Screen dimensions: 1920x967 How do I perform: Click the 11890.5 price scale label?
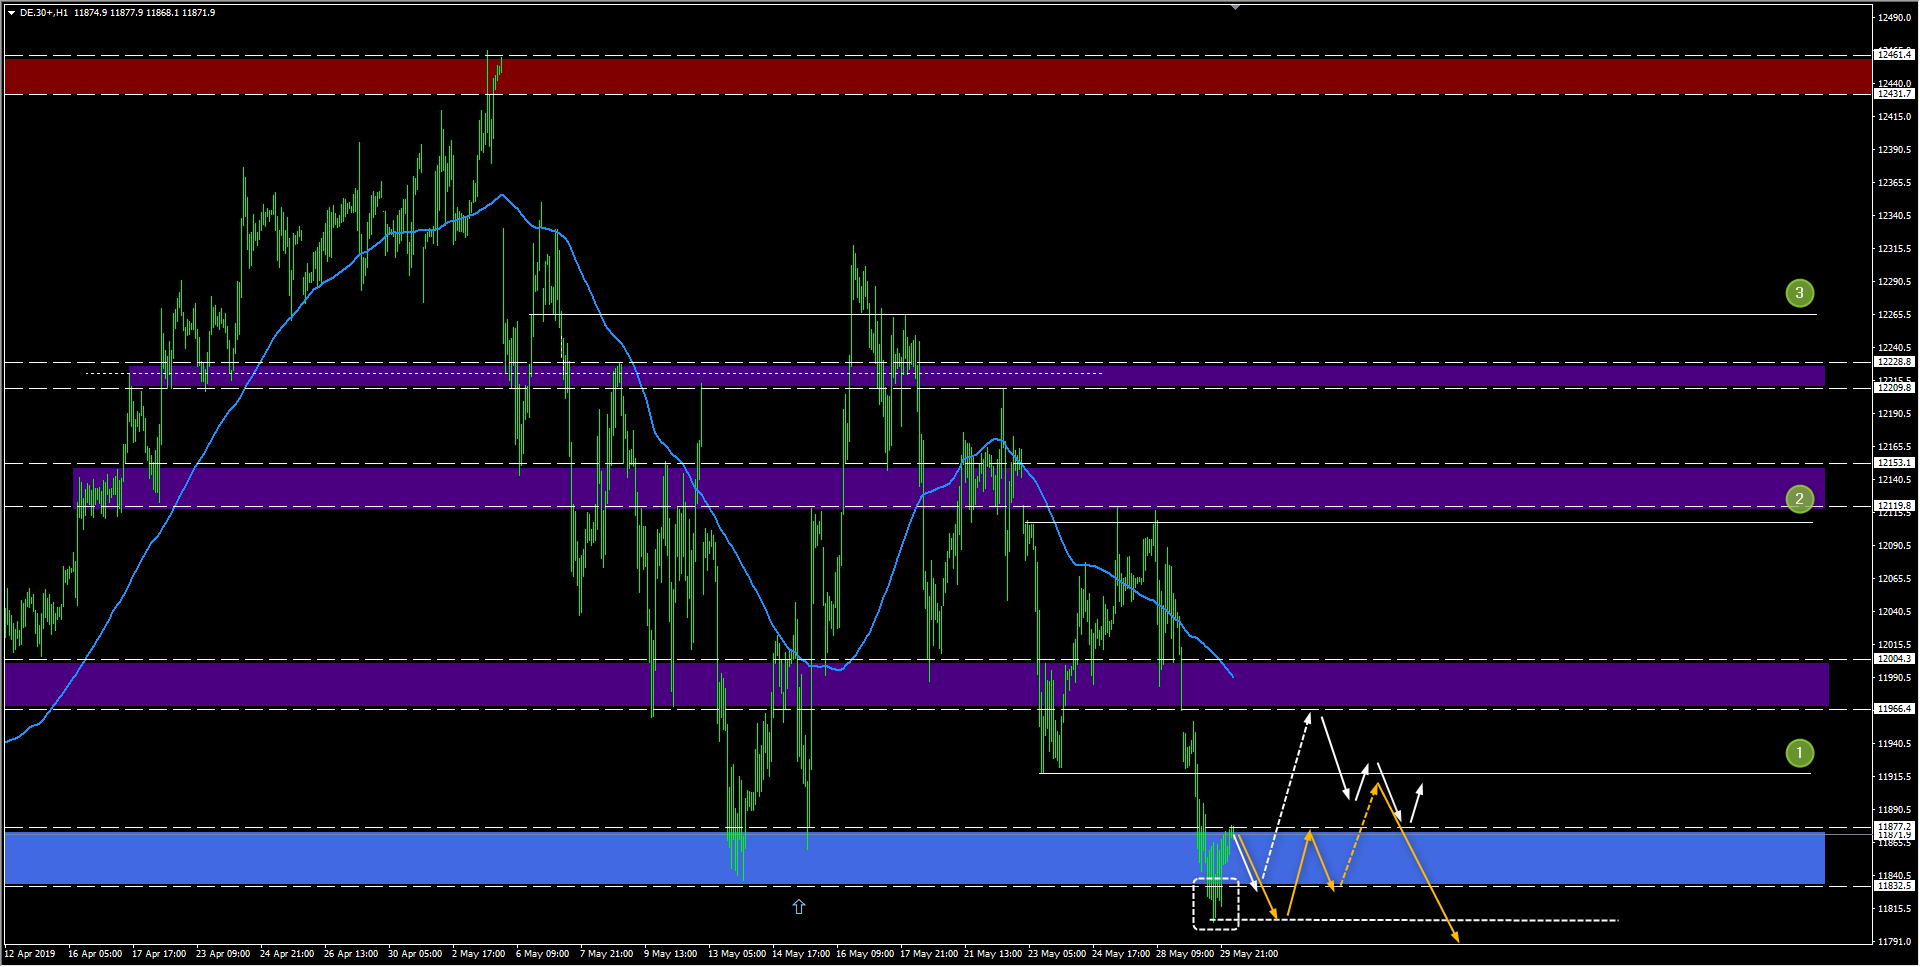click(1894, 810)
